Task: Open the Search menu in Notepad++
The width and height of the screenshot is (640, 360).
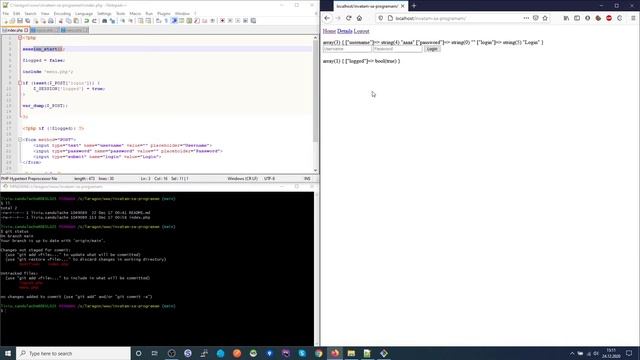Action: click(x=30, y=13)
